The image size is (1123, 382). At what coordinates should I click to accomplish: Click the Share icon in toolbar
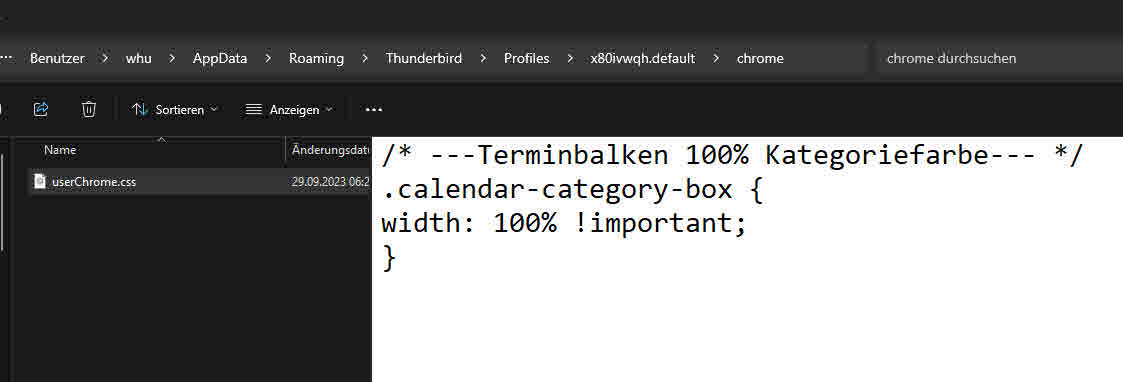(x=41, y=109)
